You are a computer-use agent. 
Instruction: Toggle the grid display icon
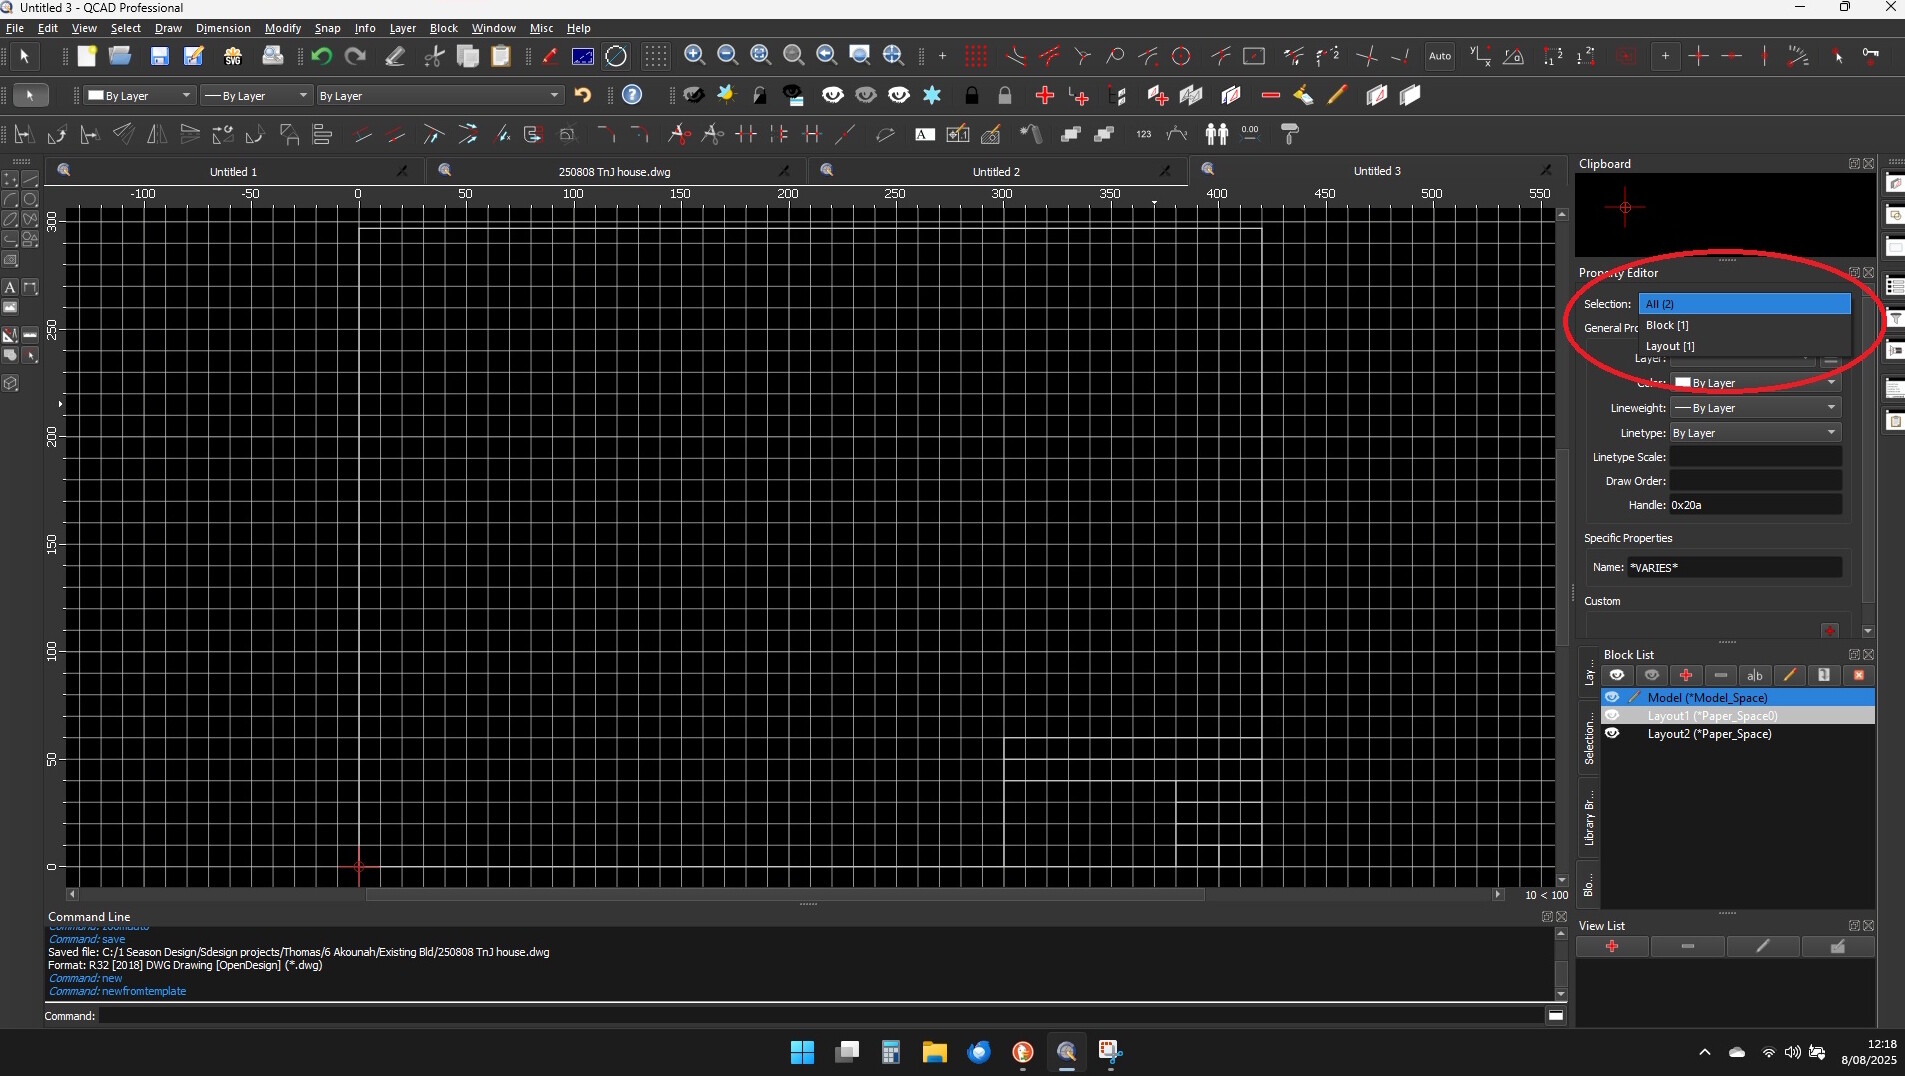(x=655, y=56)
